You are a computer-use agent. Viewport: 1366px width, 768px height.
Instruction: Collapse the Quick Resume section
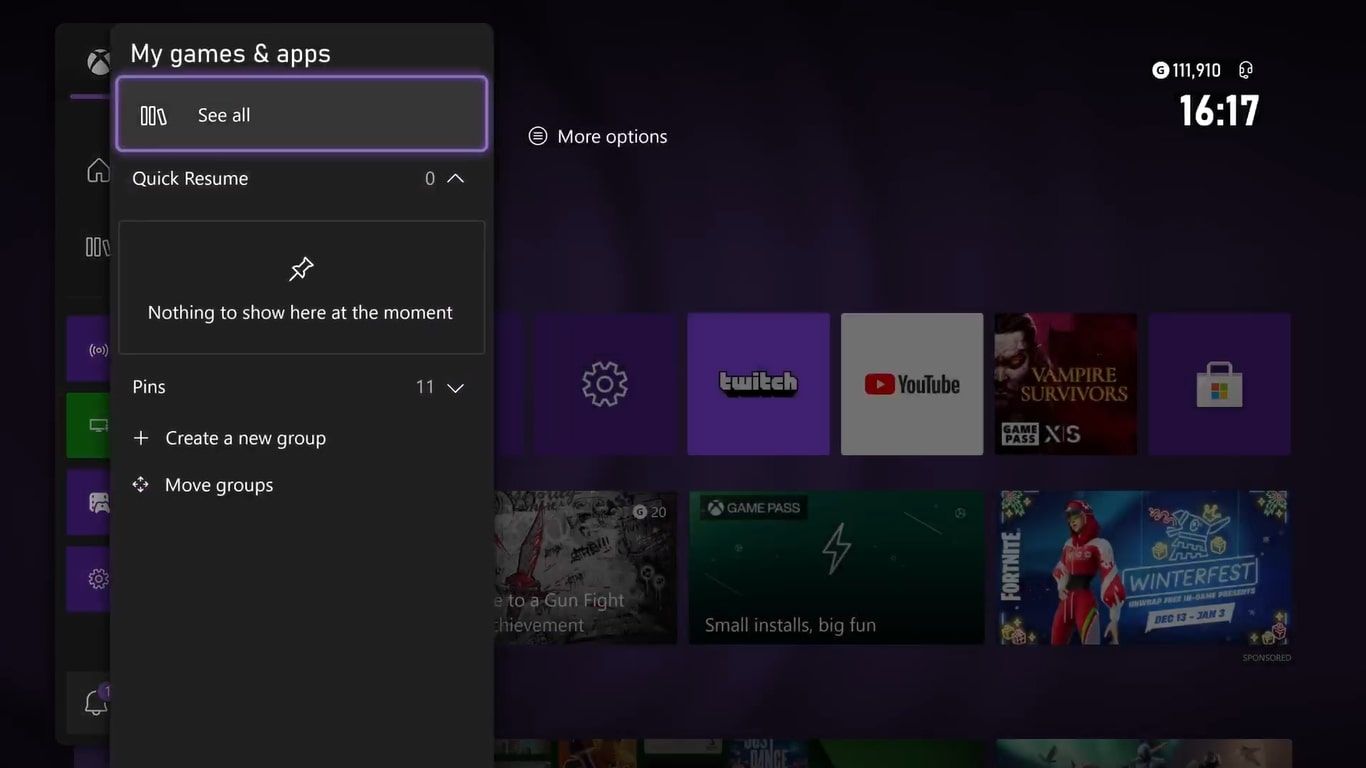coord(455,179)
